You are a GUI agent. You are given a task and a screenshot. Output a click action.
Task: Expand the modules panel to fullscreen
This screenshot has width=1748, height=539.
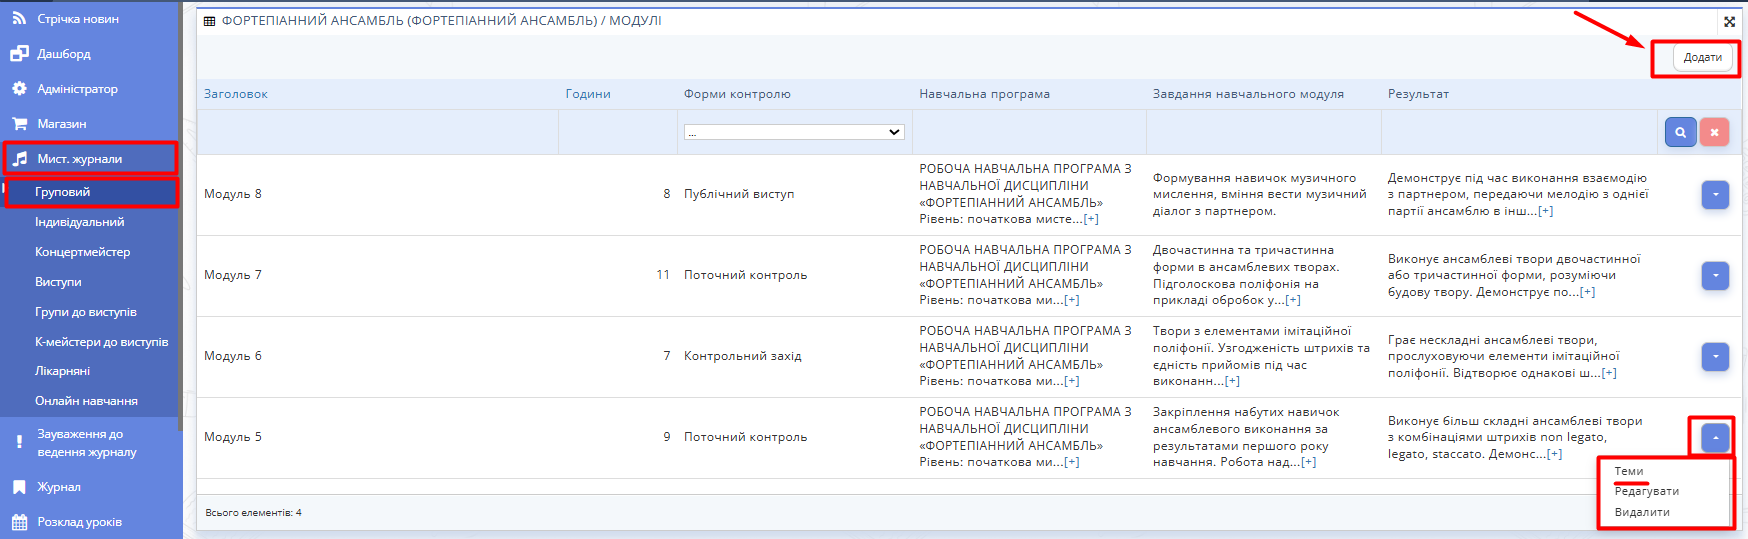point(1729,21)
